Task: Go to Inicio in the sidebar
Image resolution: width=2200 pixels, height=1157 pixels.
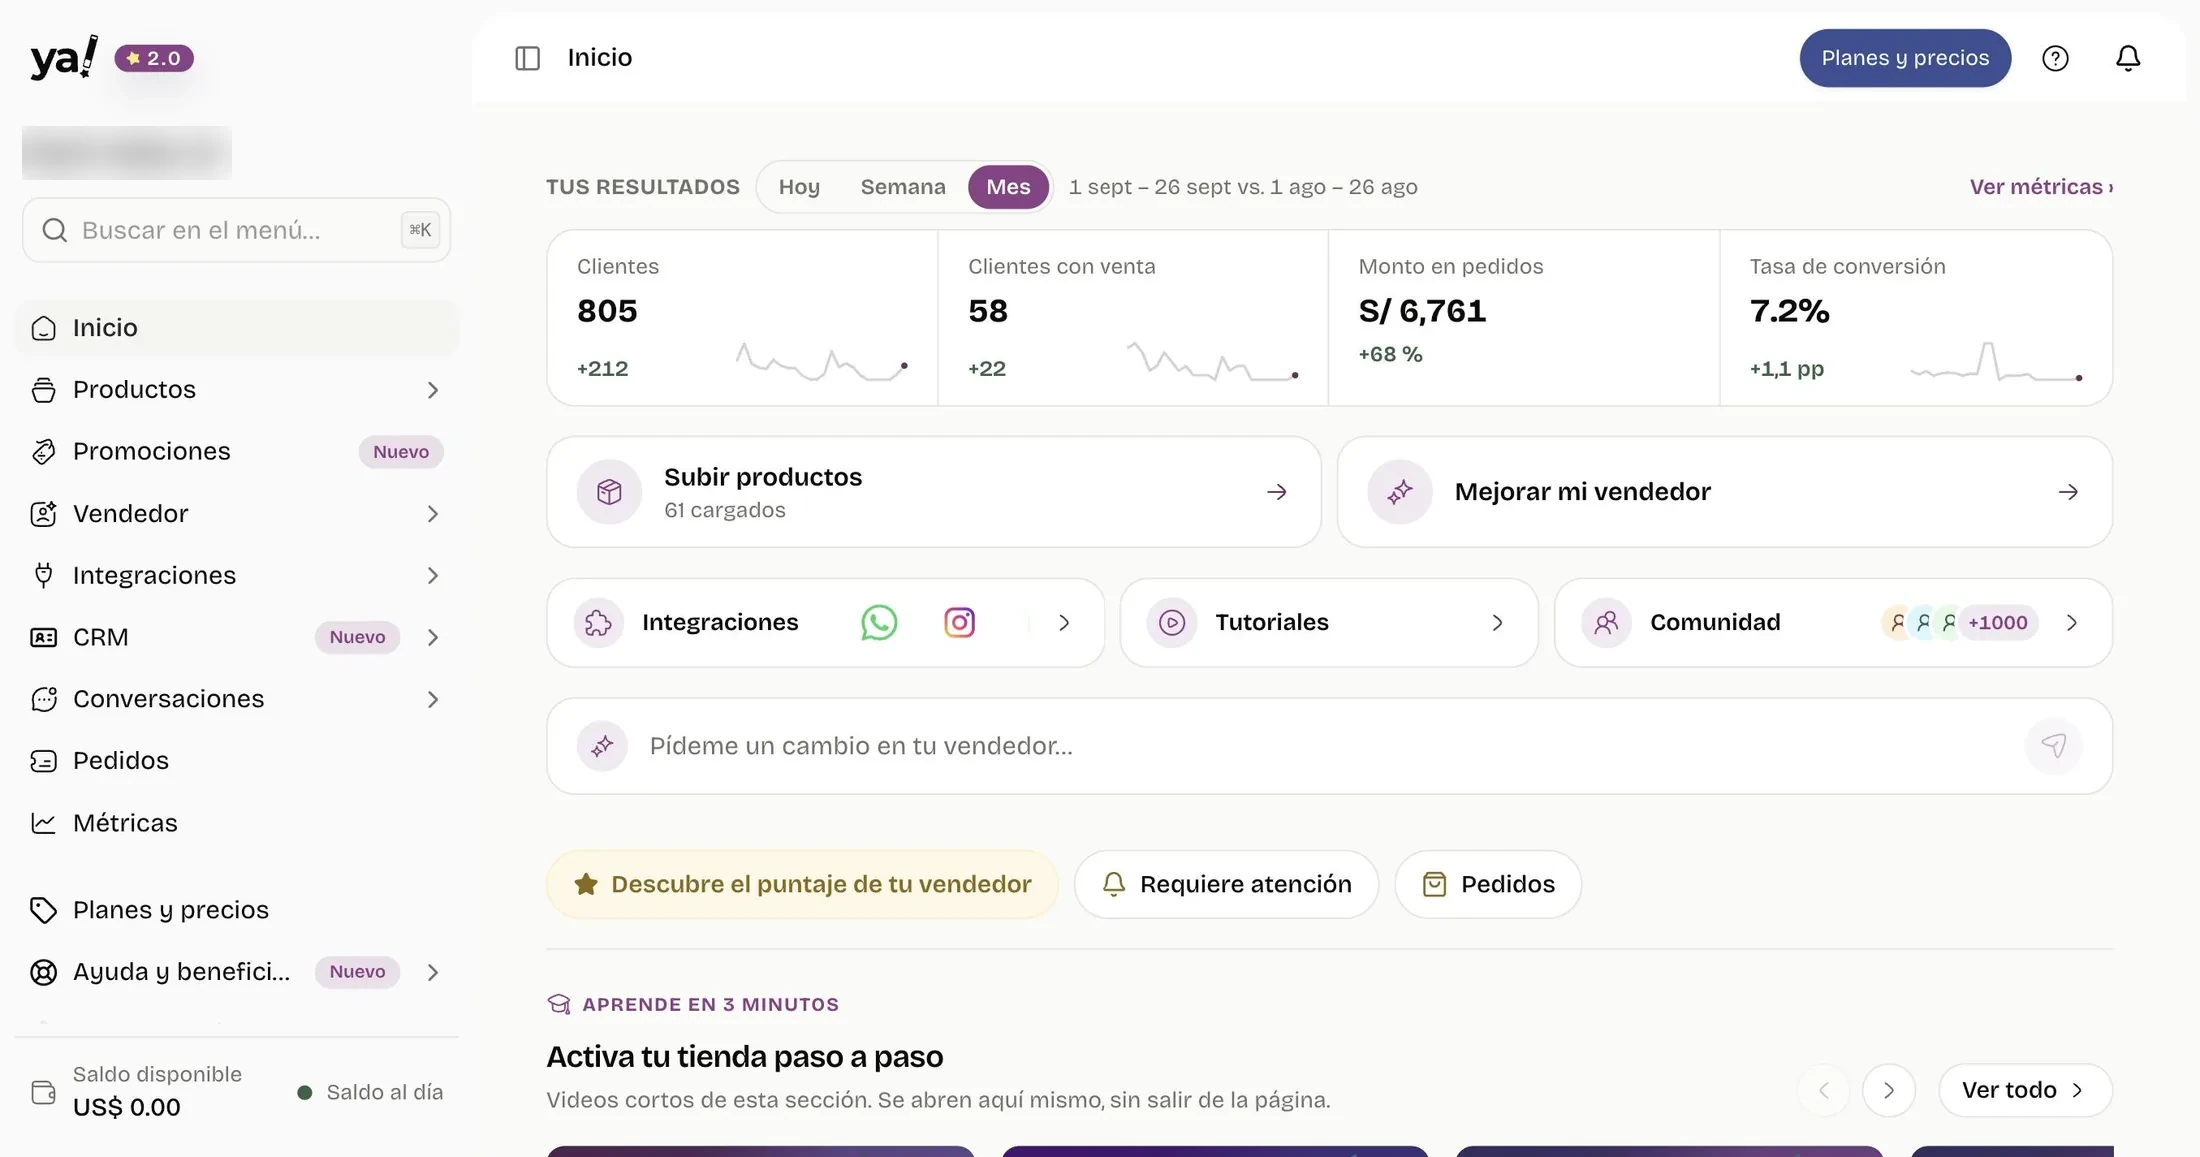Action: coord(237,328)
